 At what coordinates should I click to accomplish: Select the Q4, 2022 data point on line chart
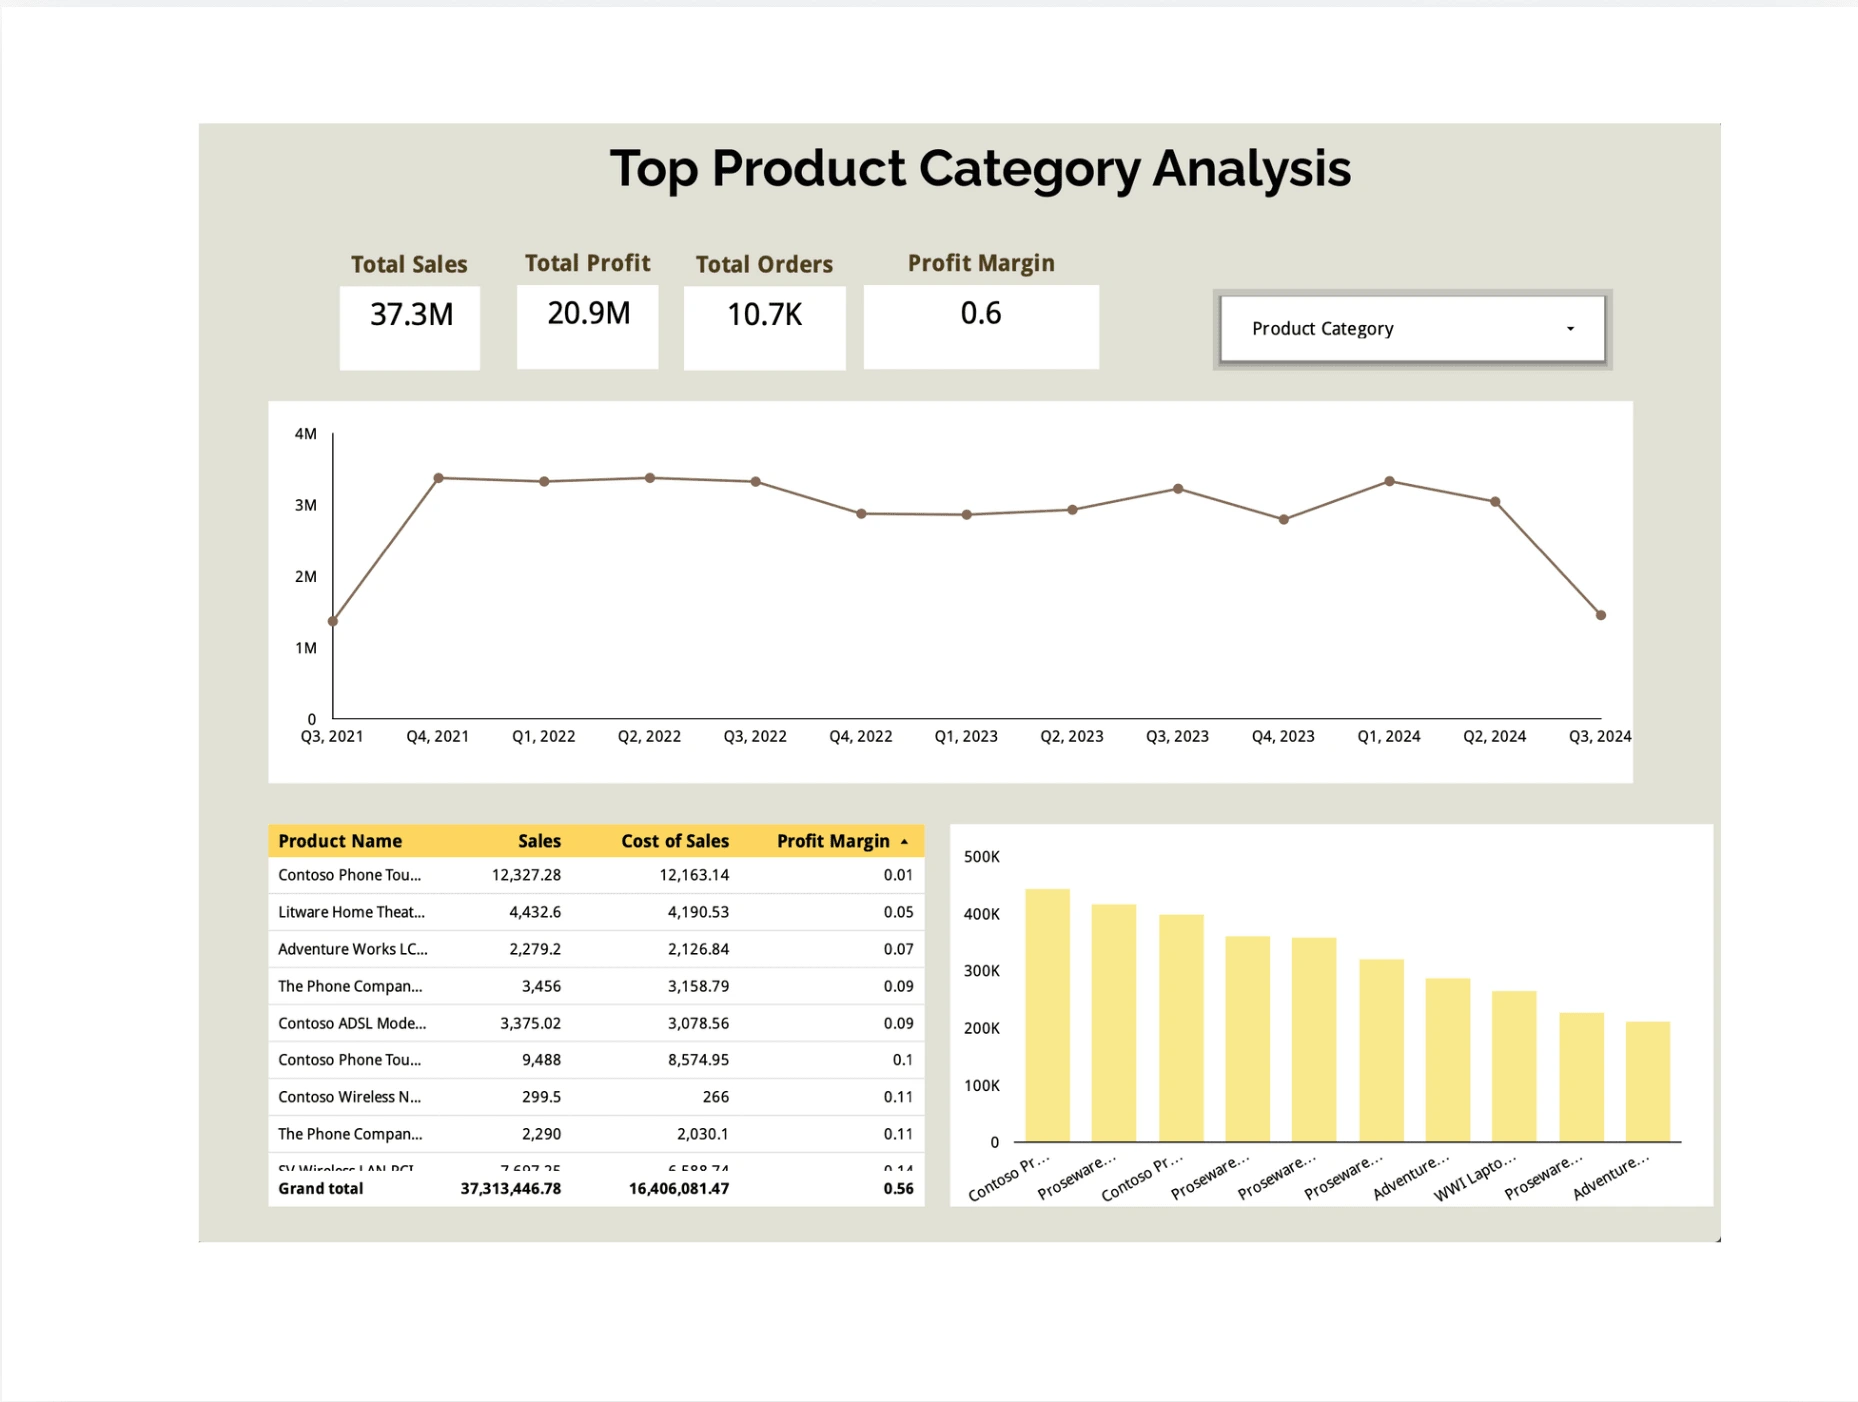[861, 514]
